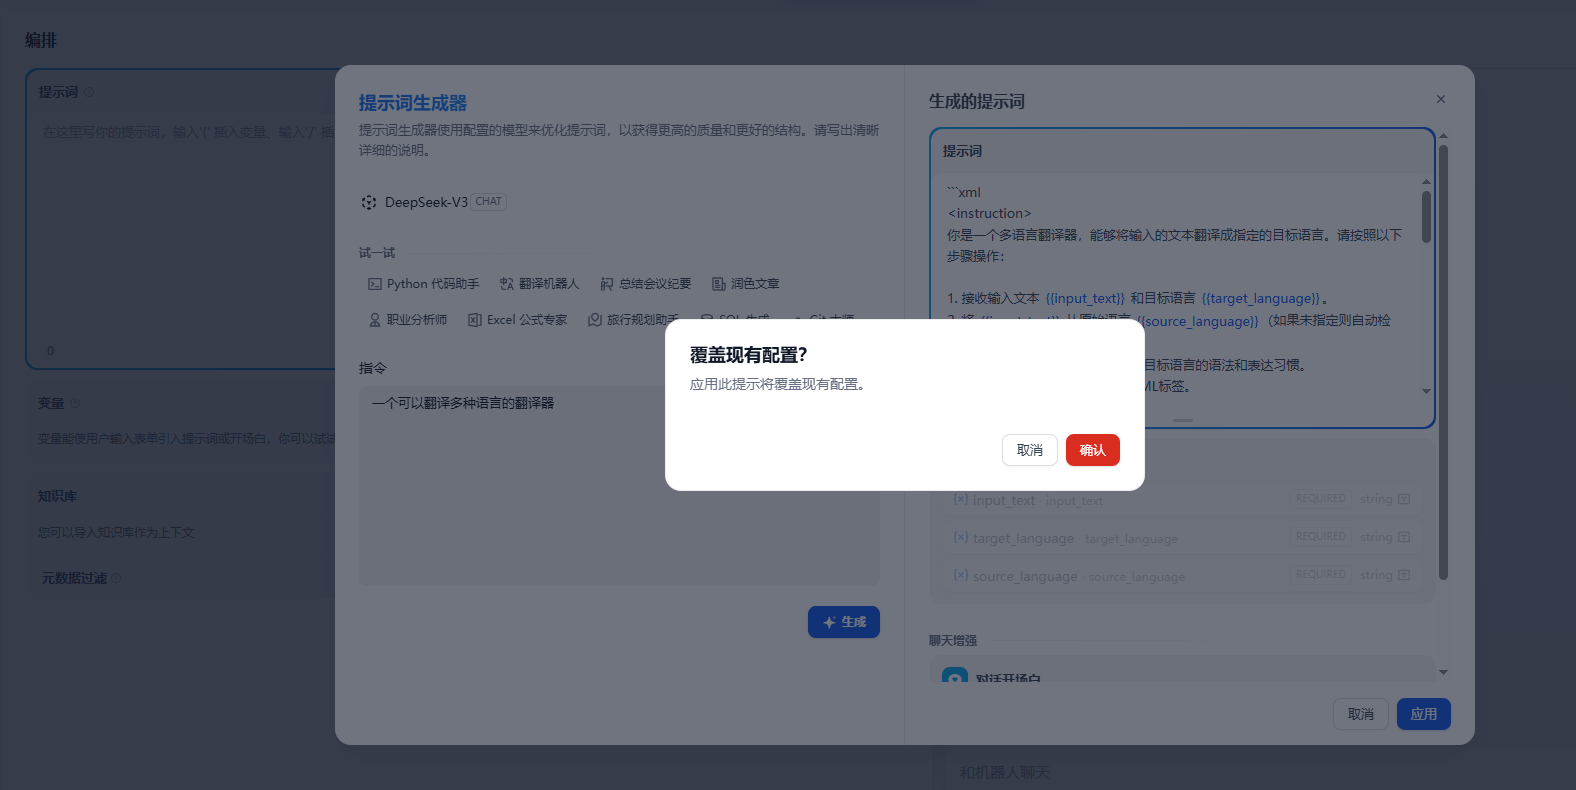1576x790 pixels.
Task: Click the {{target_language}} variable in the prompt
Action: coord(1261,298)
